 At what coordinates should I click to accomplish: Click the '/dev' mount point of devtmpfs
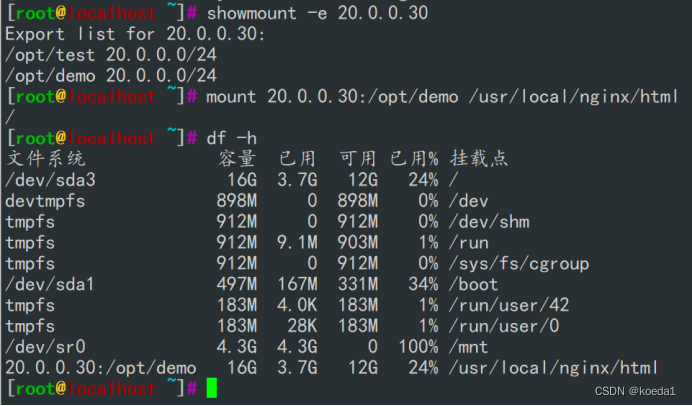(469, 201)
